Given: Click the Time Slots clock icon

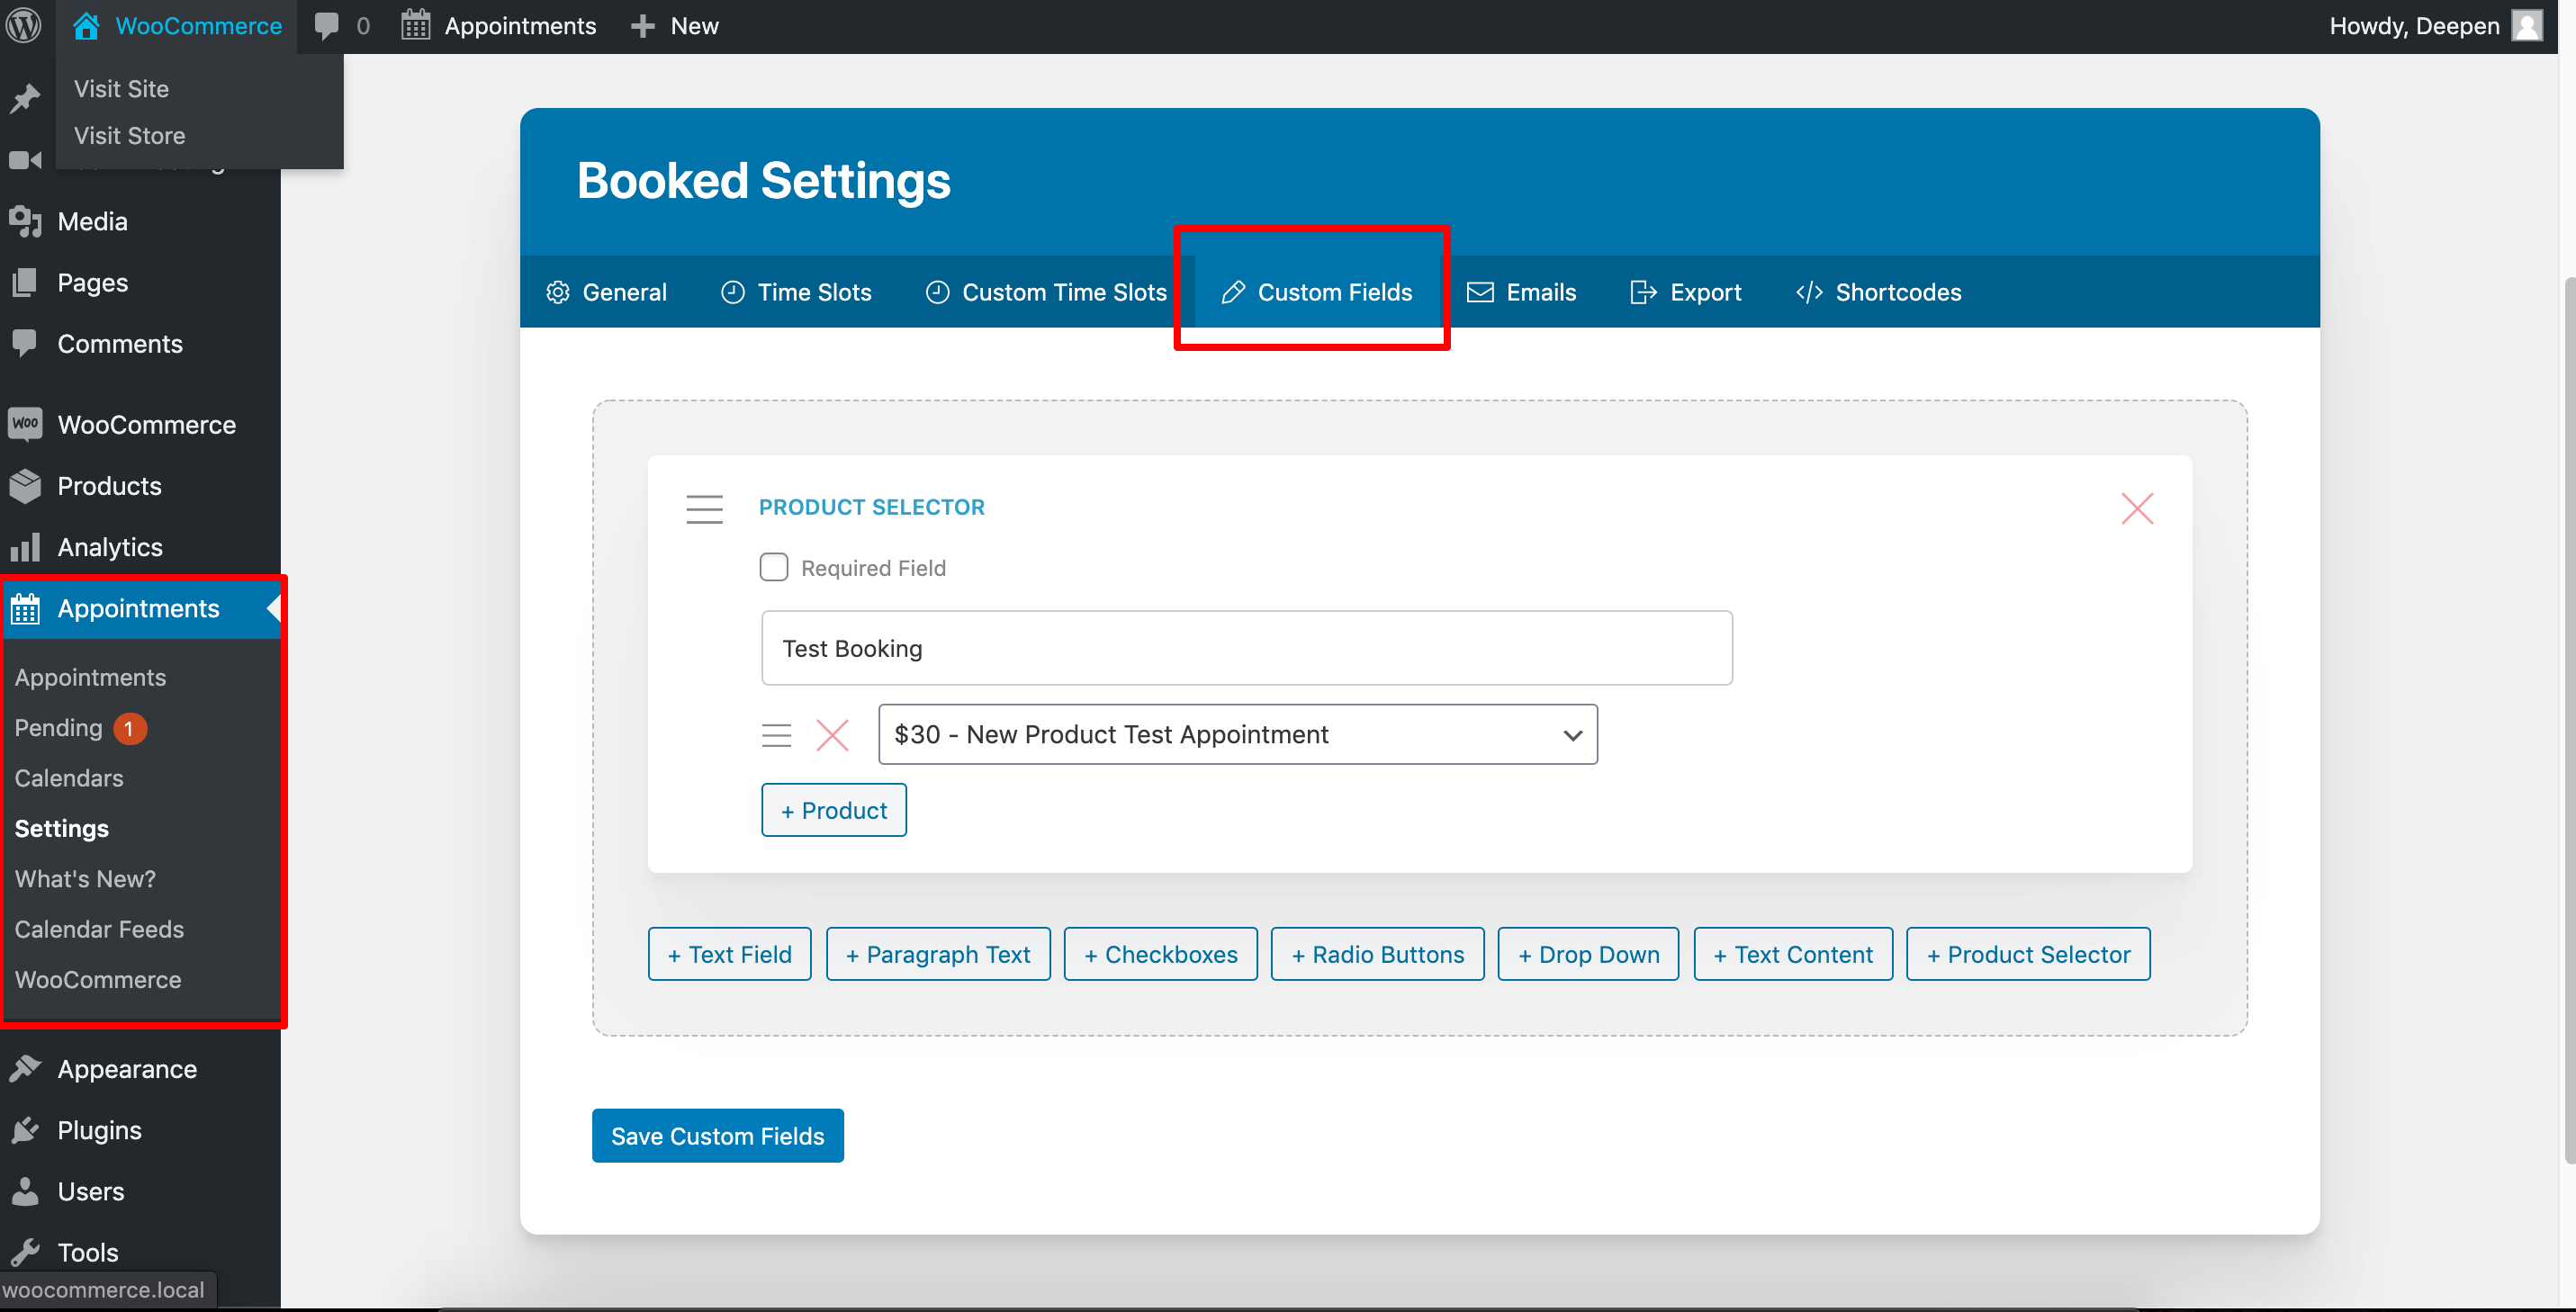Looking at the screenshot, I should (x=732, y=292).
